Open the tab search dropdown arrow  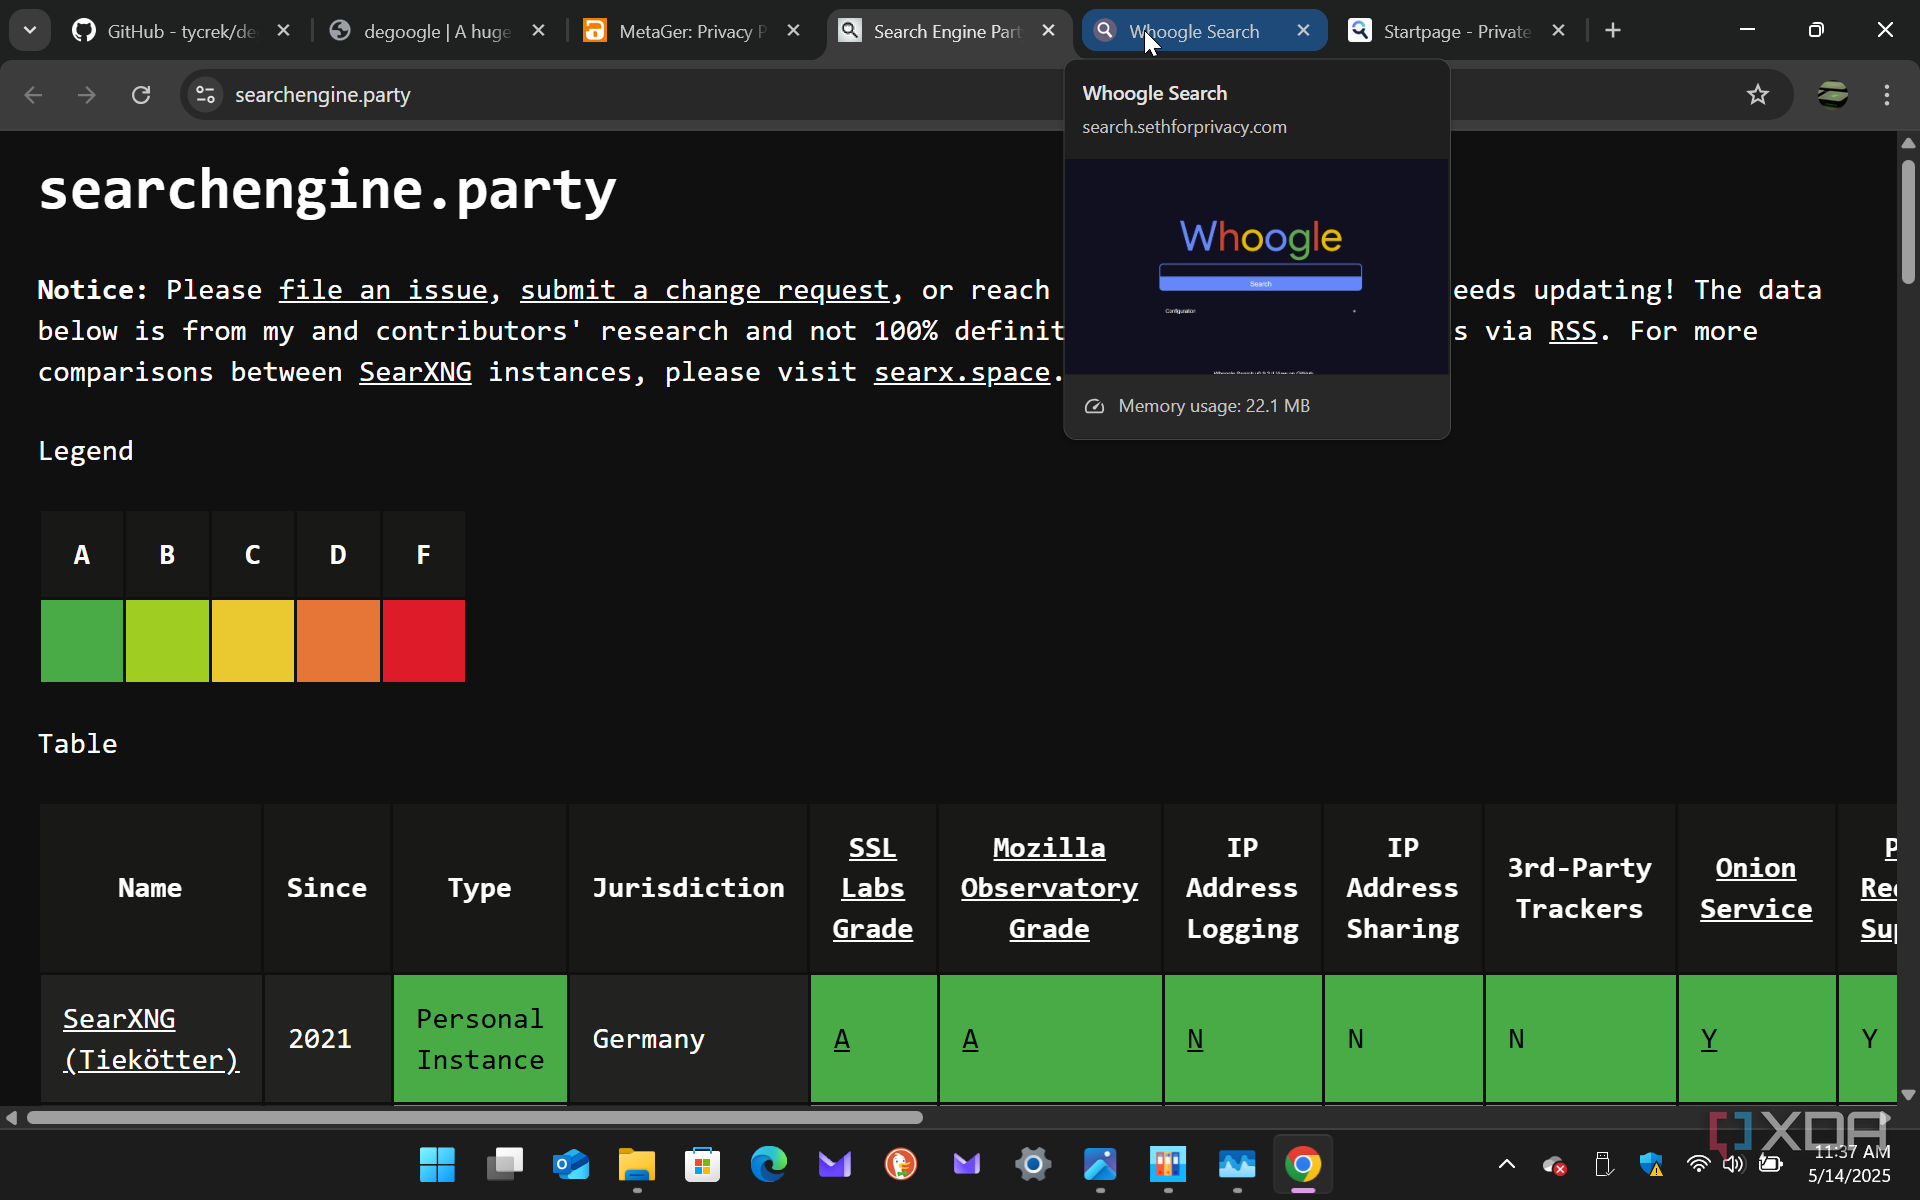pos(30,30)
